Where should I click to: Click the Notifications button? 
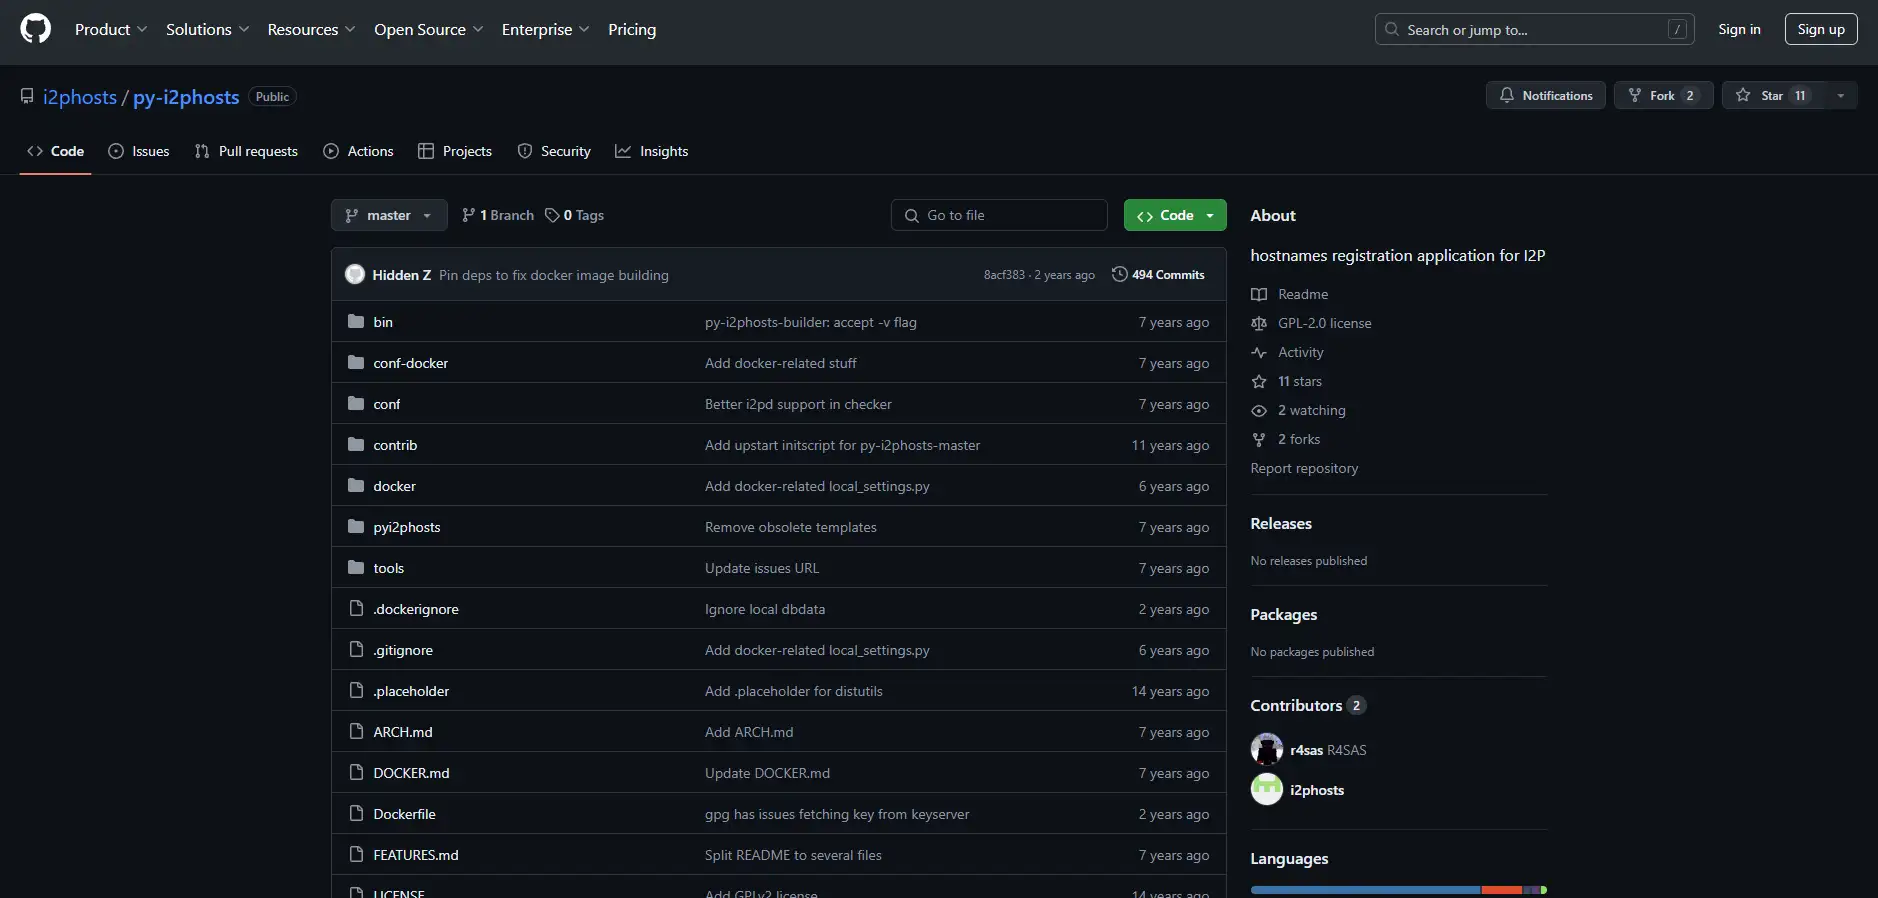(x=1546, y=95)
